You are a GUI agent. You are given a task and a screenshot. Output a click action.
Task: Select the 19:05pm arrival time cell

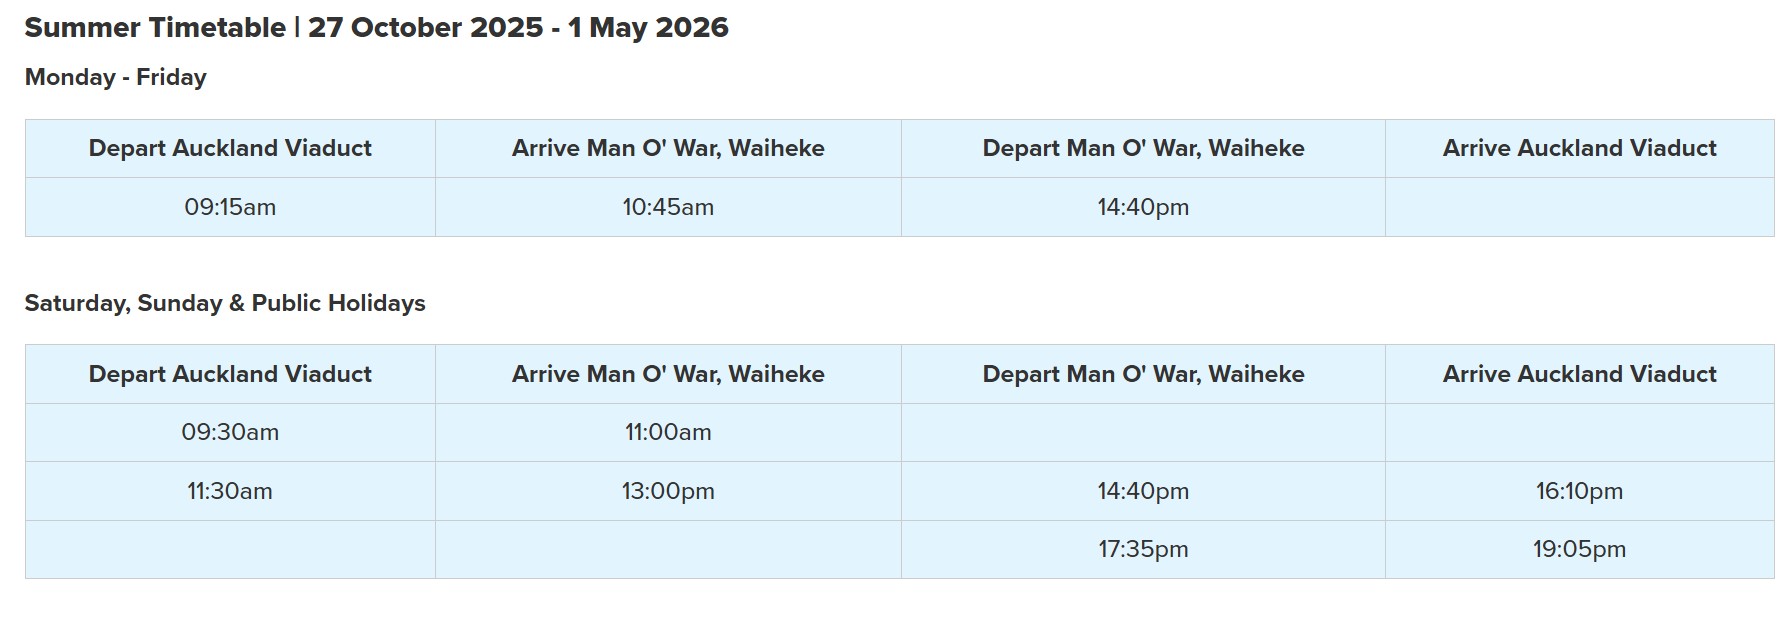(x=1579, y=549)
